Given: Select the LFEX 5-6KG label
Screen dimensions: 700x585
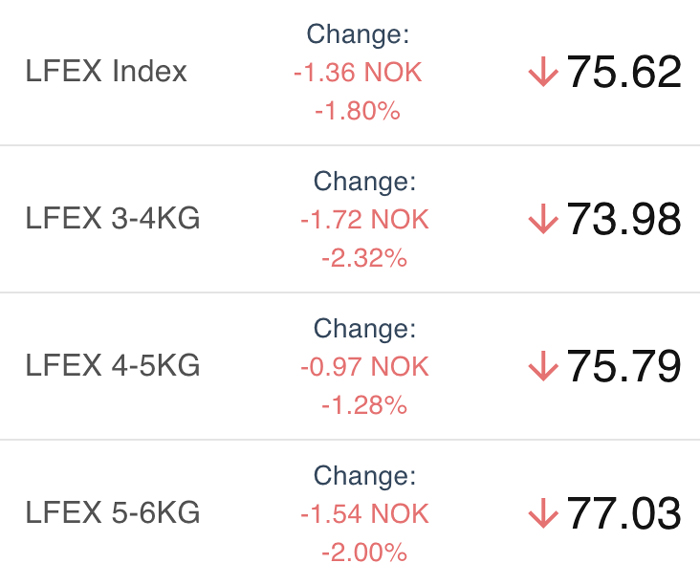Looking at the screenshot, I should pyautogui.click(x=112, y=512).
